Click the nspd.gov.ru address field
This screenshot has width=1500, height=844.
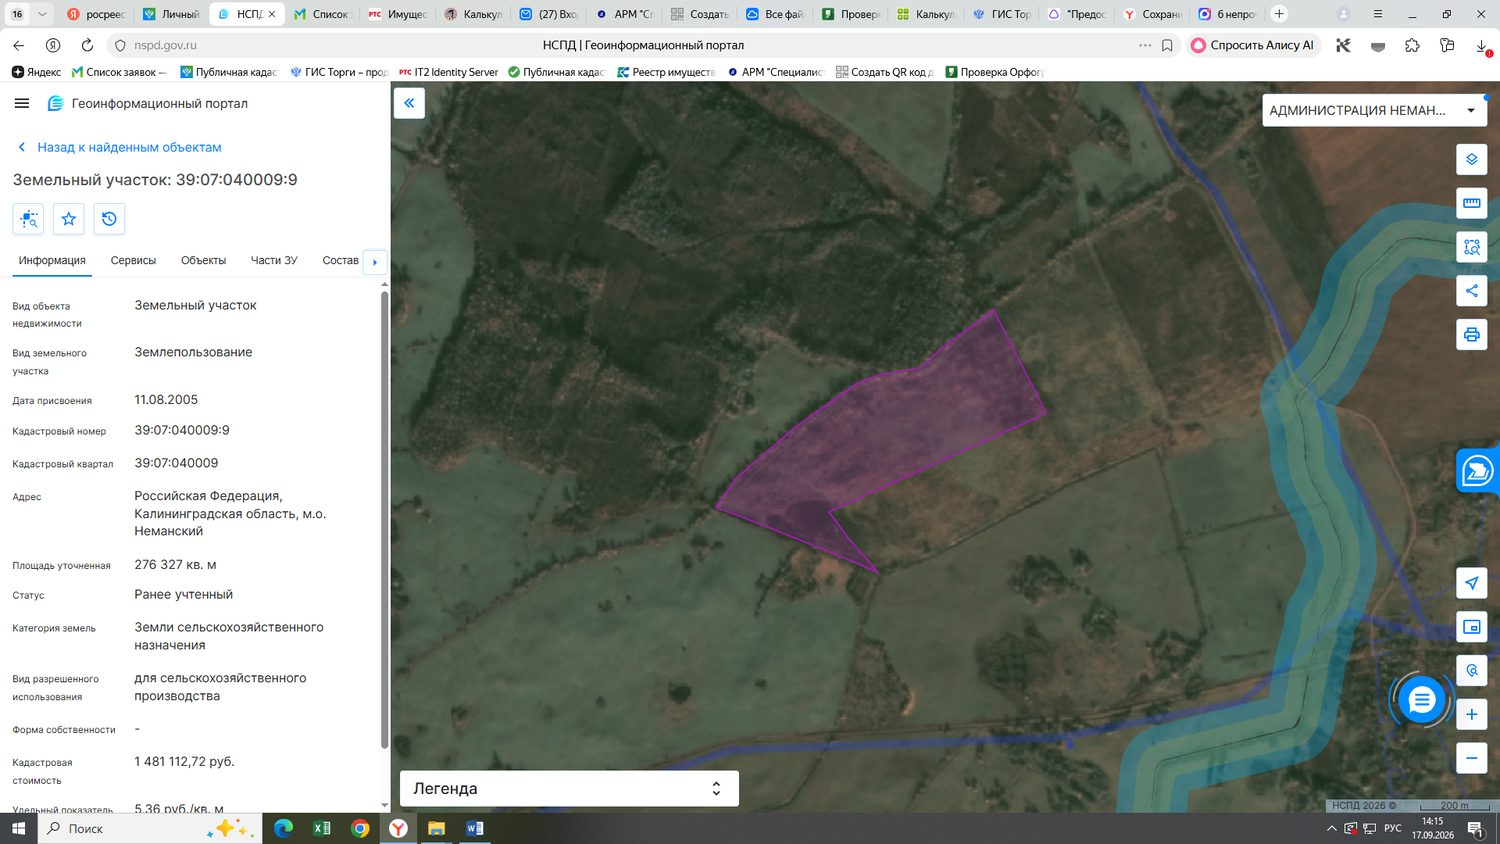166,45
